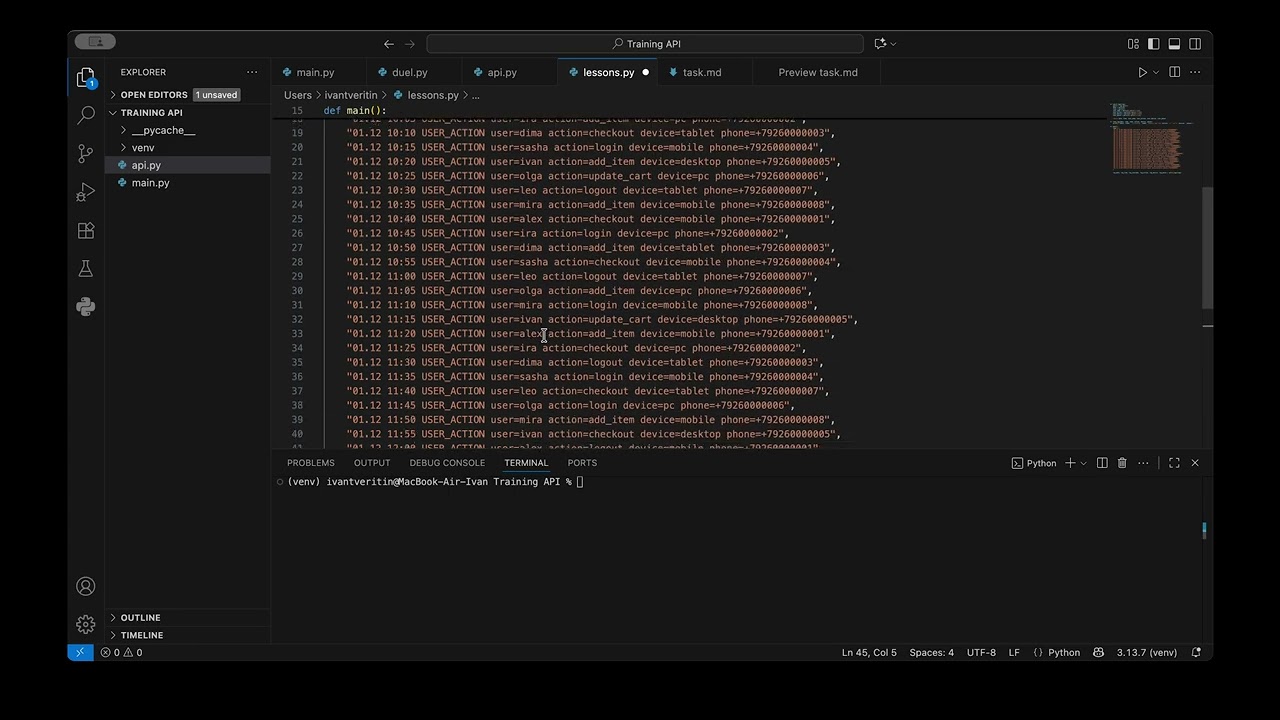Kill terminal with trash icon
This screenshot has width=1280, height=720.
tap(1122, 463)
